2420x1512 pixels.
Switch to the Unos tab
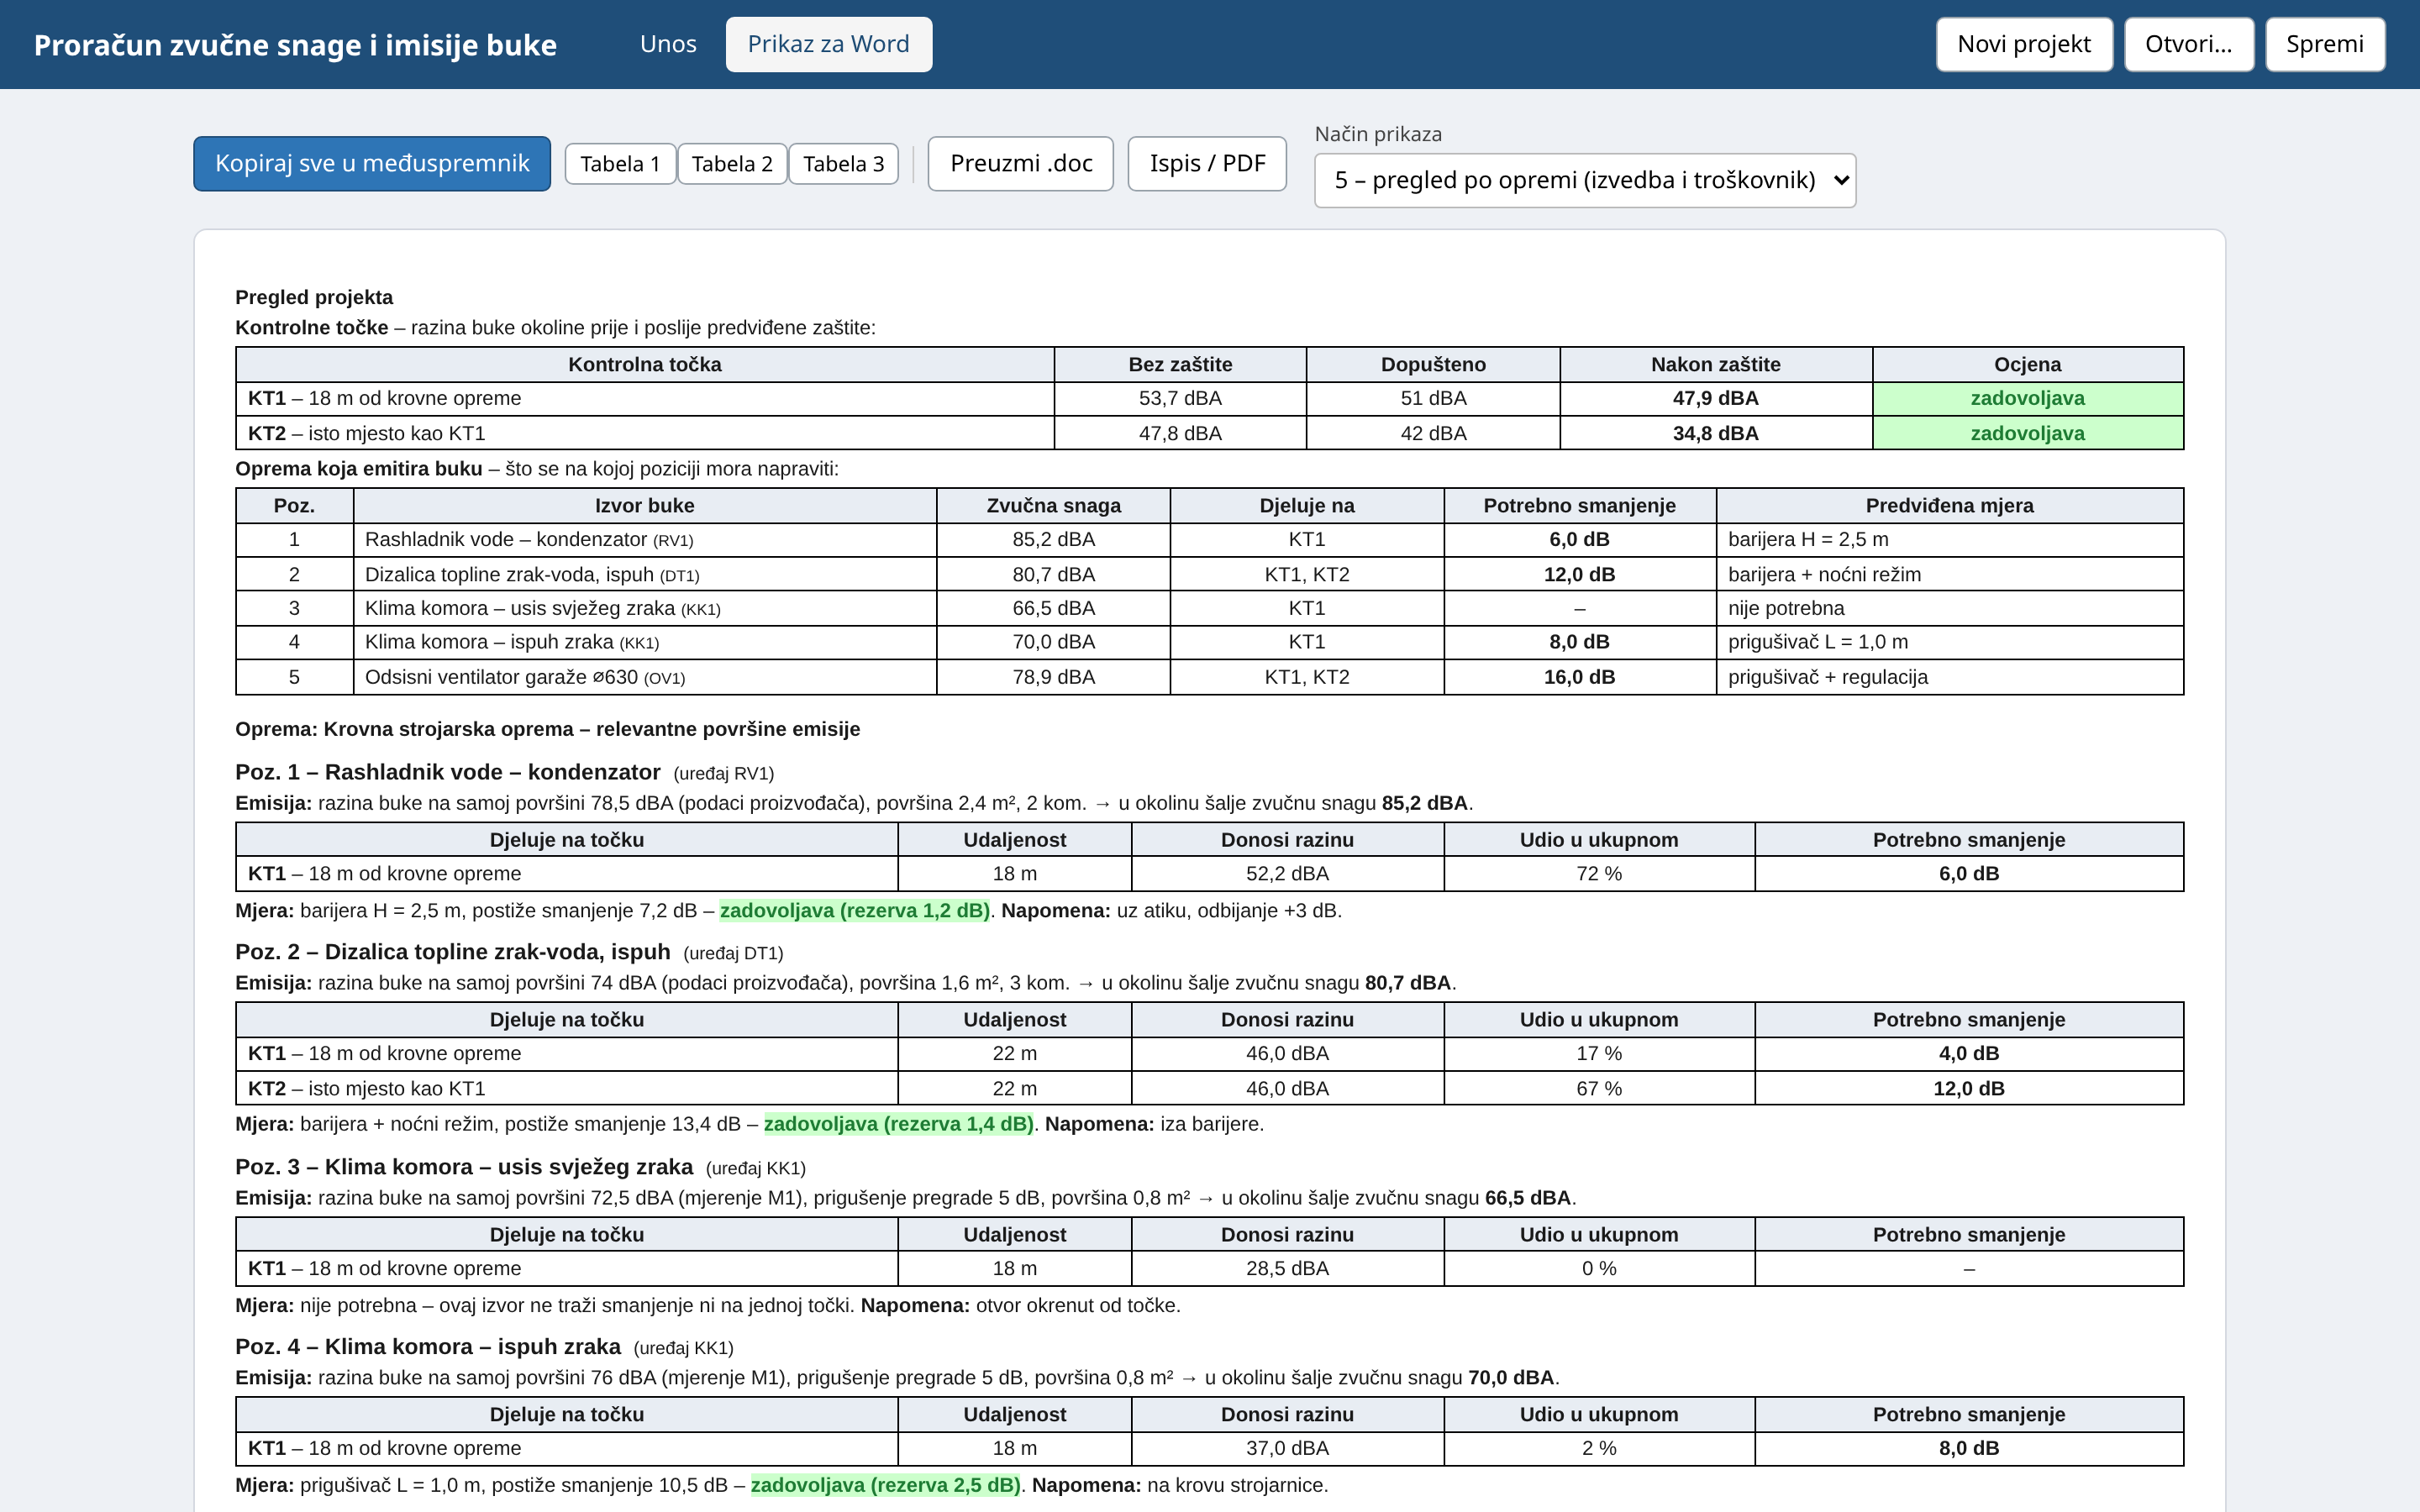(x=668, y=44)
